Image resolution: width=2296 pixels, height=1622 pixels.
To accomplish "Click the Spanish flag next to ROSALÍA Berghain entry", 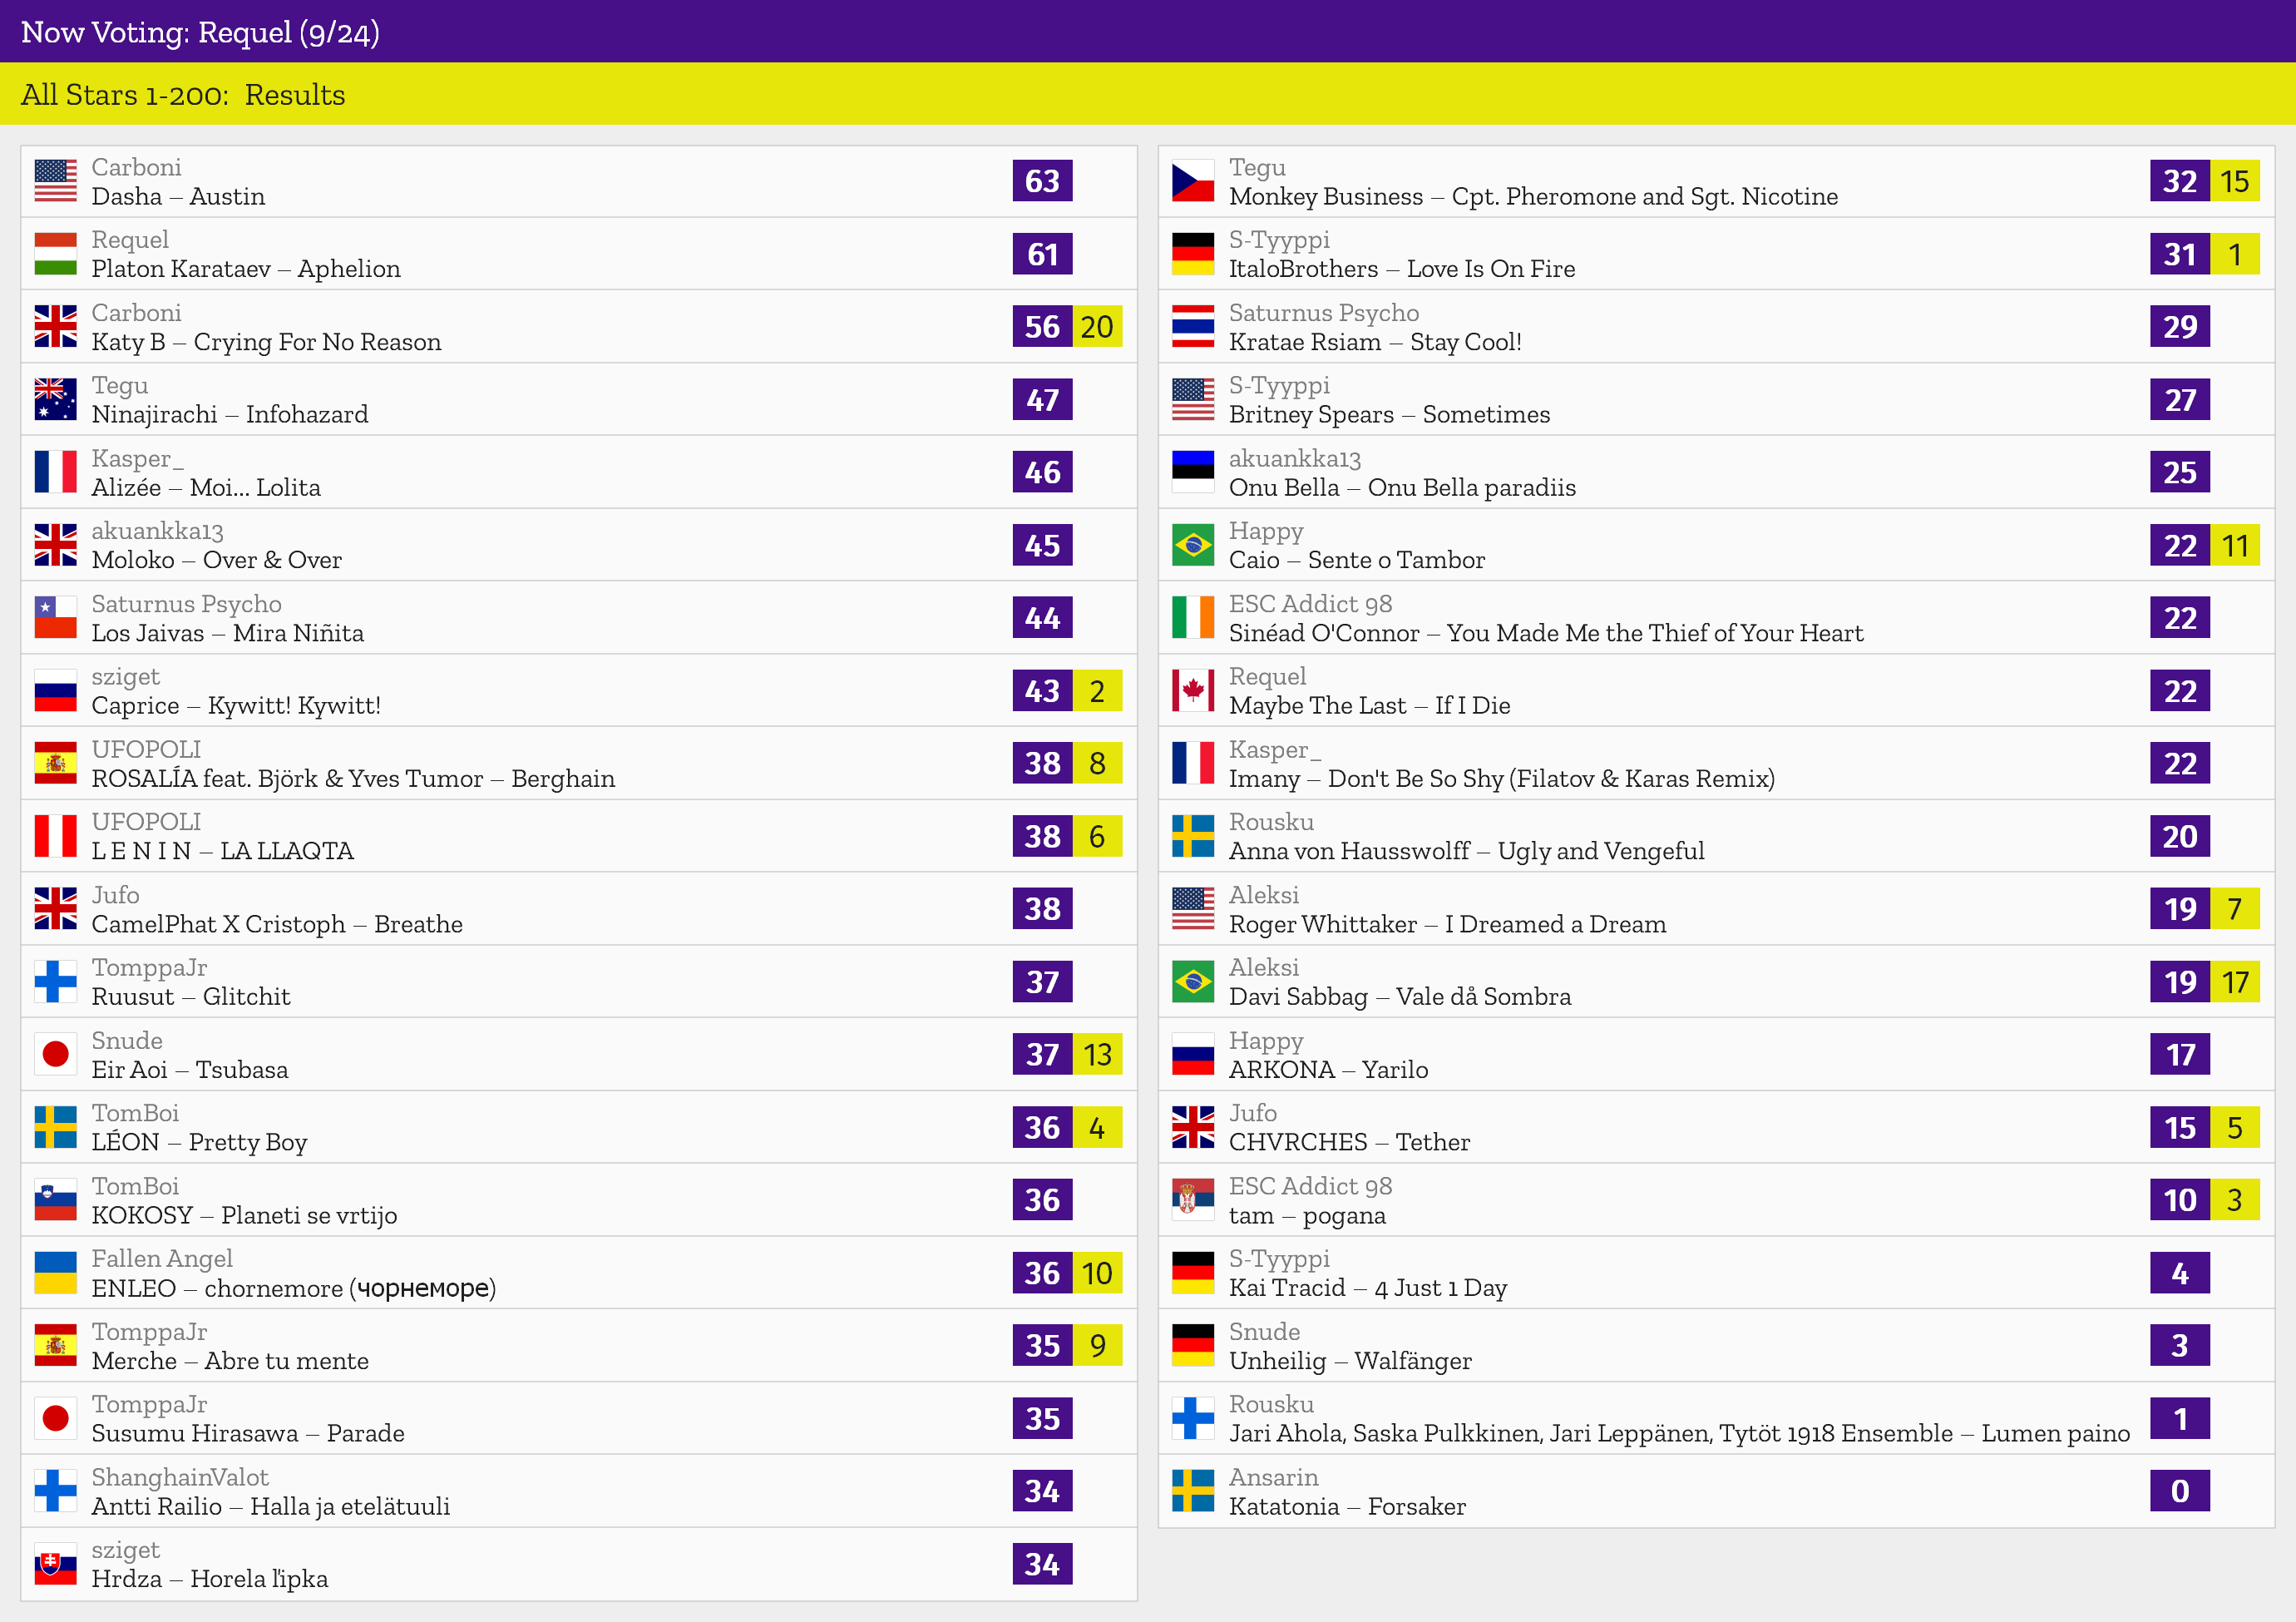I will pos(55,763).
